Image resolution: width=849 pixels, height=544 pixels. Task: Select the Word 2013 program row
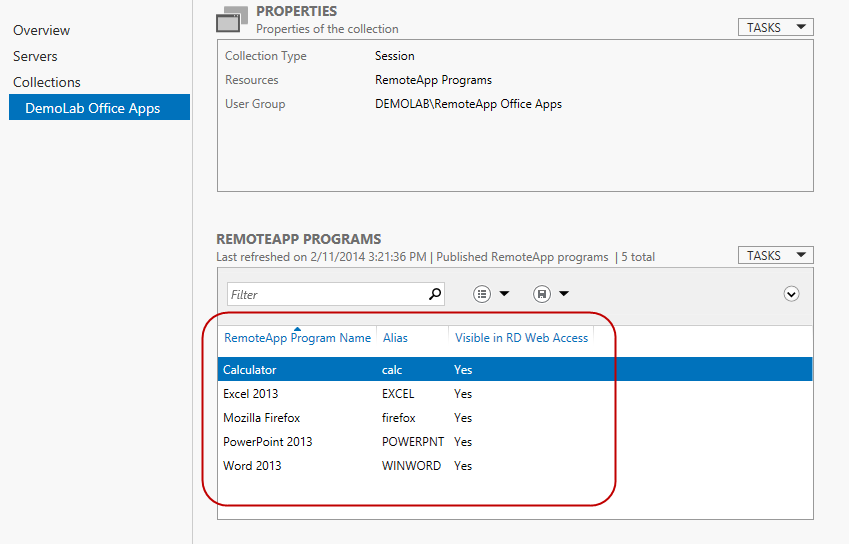point(252,466)
